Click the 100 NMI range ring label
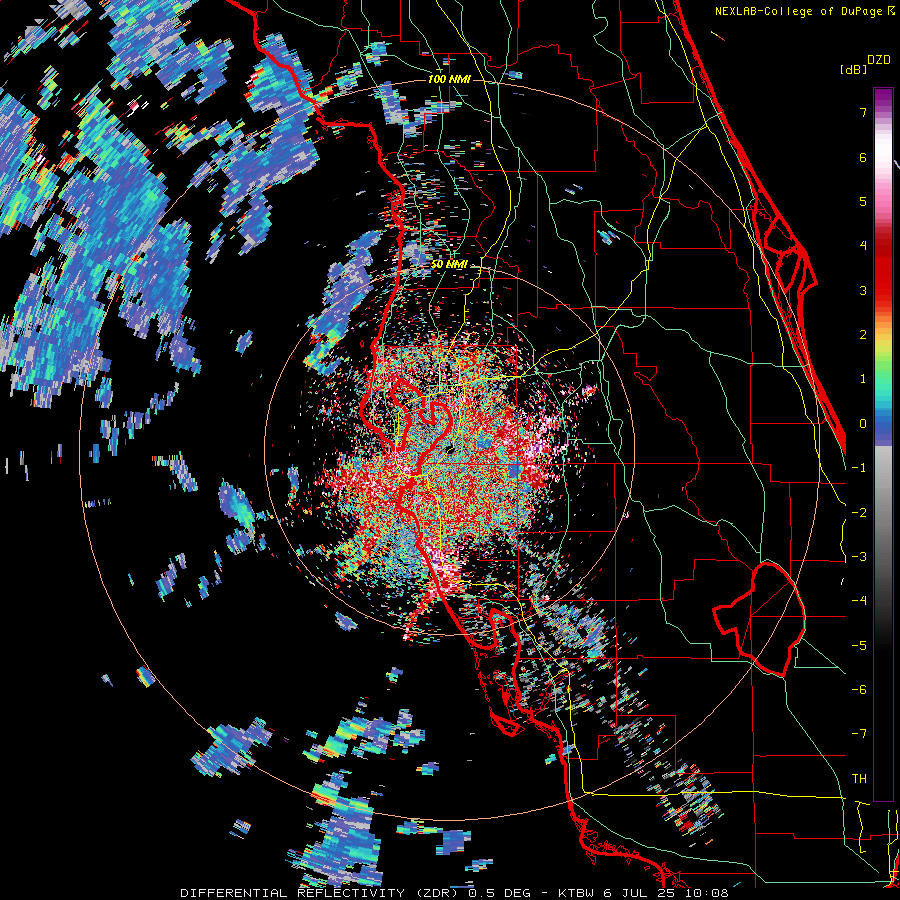The width and height of the screenshot is (900, 900). point(449,79)
